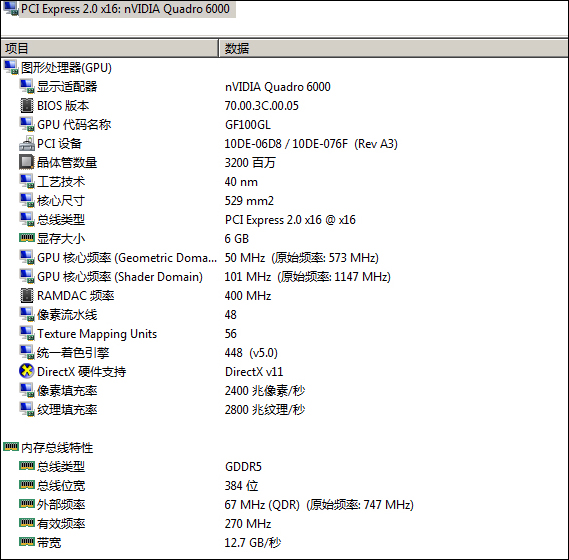
Task: Click the value 384 位
Action: [241, 485]
